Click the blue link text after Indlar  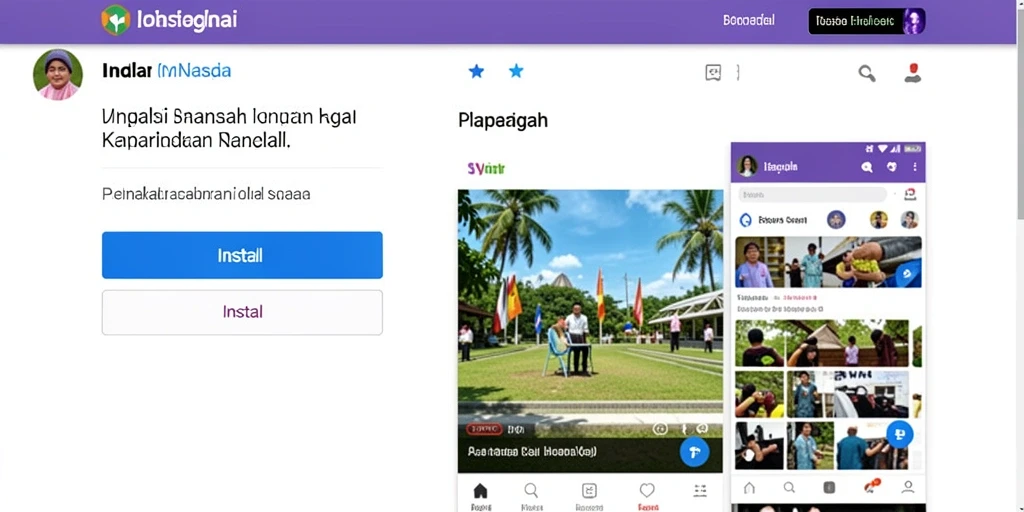point(195,71)
